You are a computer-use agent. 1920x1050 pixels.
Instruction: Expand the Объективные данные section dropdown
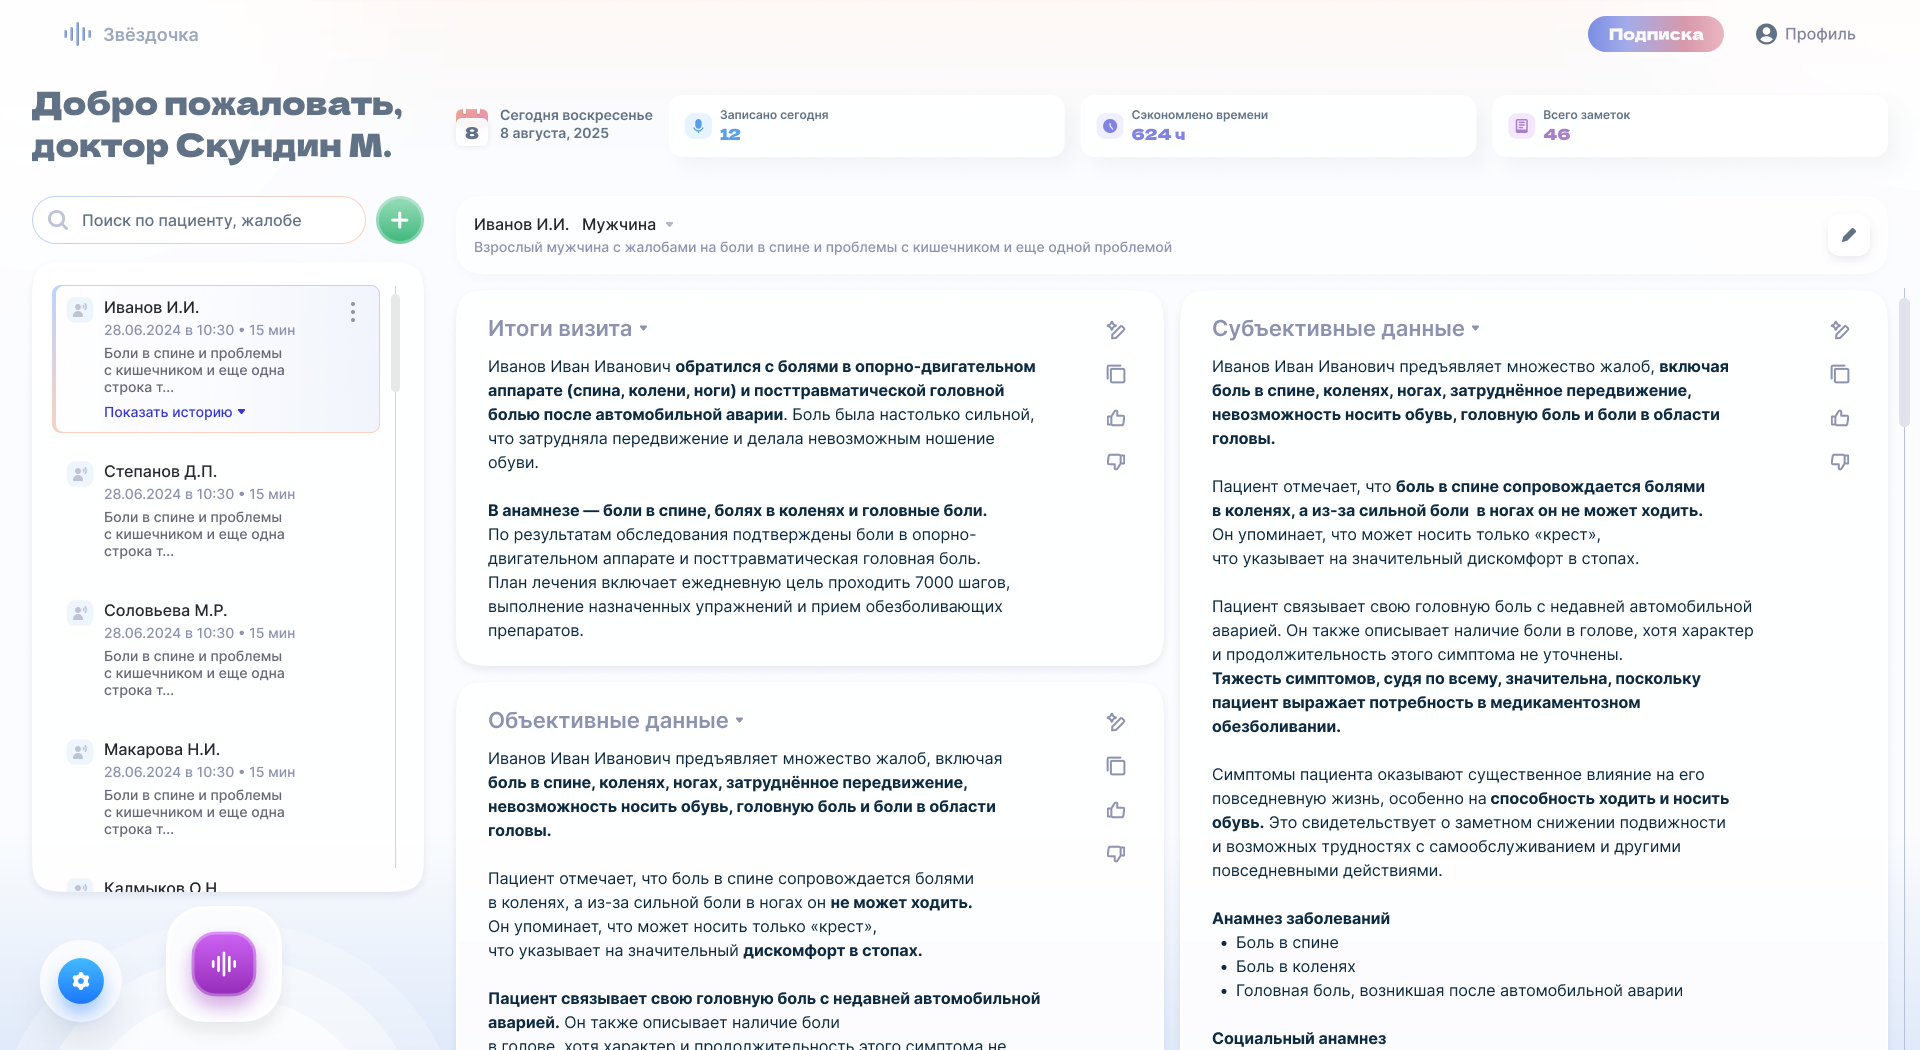(x=740, y=720)
